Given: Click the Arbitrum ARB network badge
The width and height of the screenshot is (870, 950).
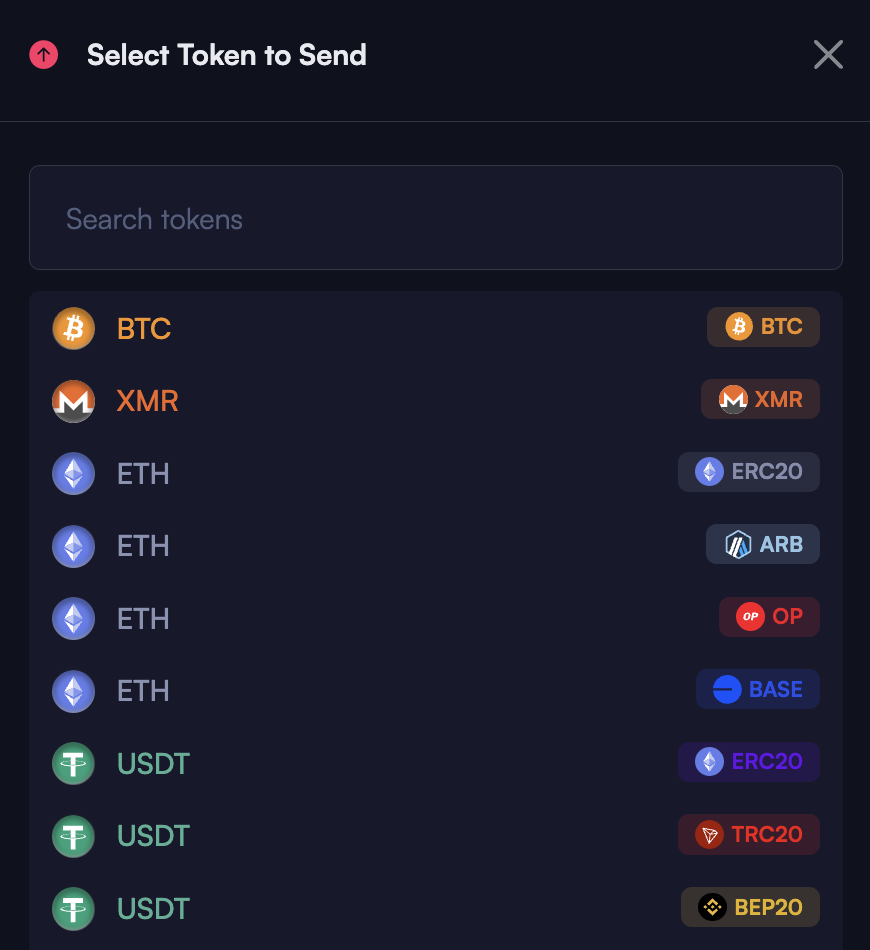Looking at the screenshot, I should pyautogui.click(x=762, y=544).
